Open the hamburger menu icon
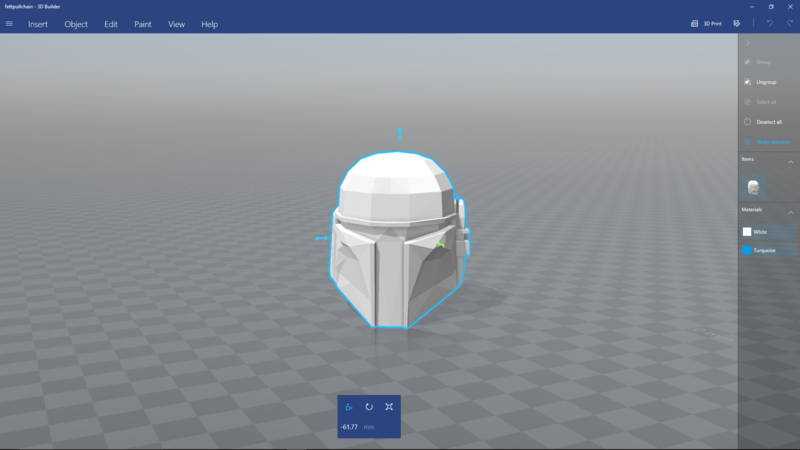The height and width of the screenshot is (450, 800). click(9, 24)
